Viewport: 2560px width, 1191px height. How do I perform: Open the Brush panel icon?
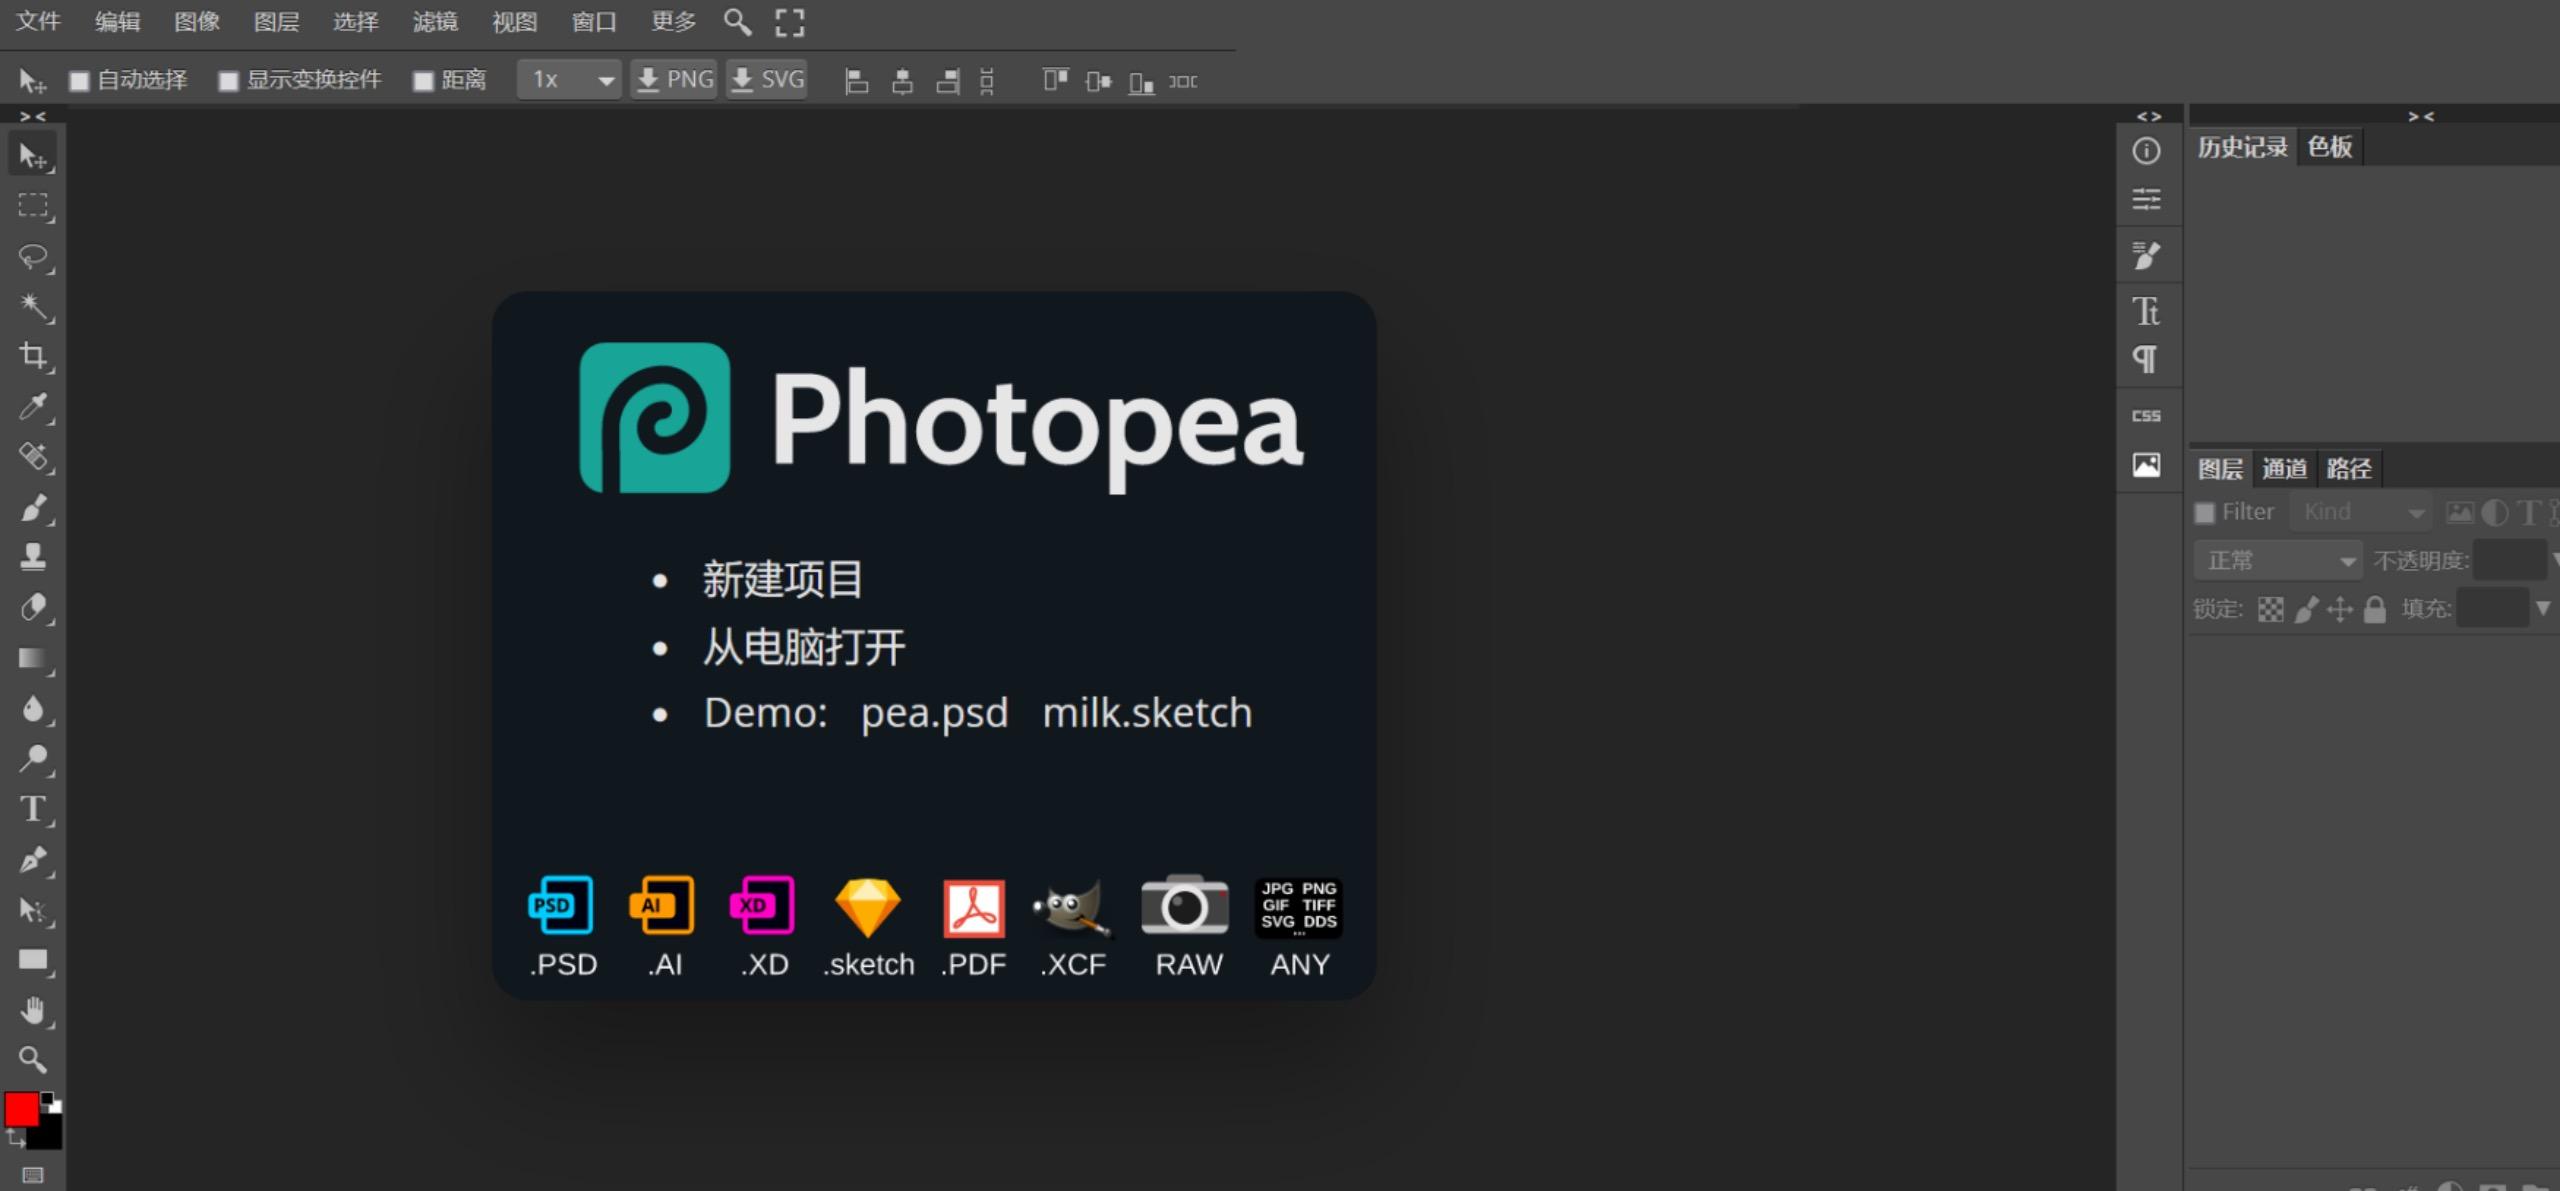[2146, 256]
